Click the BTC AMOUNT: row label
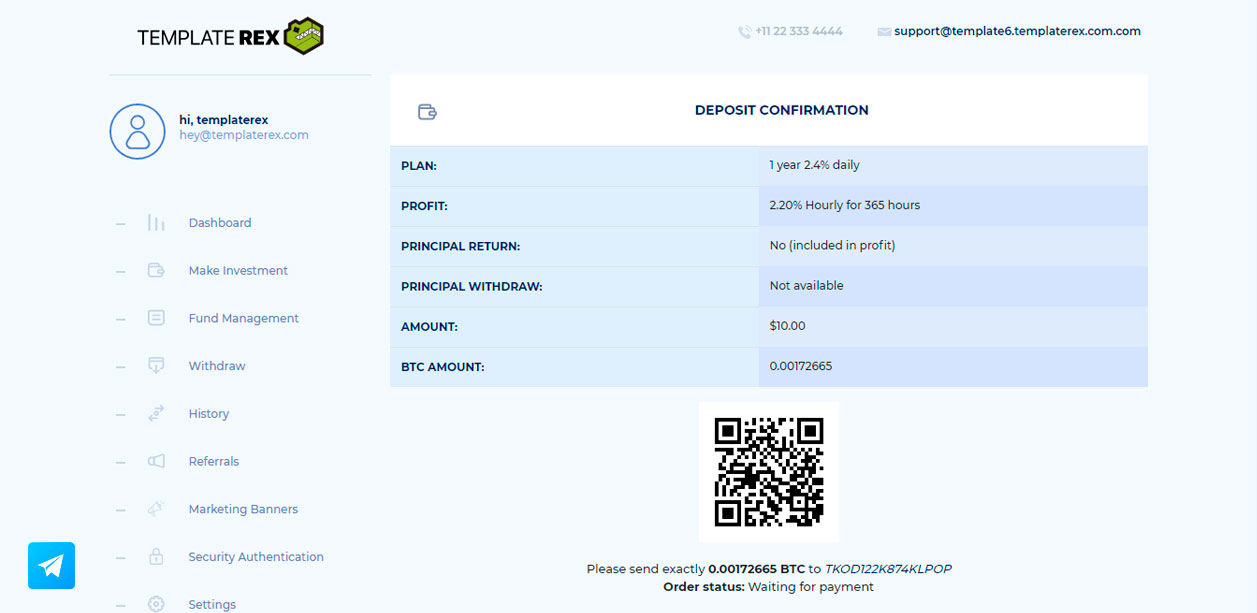The width and height of the screenshot is (1257, 613). click(x=443, y=367)
